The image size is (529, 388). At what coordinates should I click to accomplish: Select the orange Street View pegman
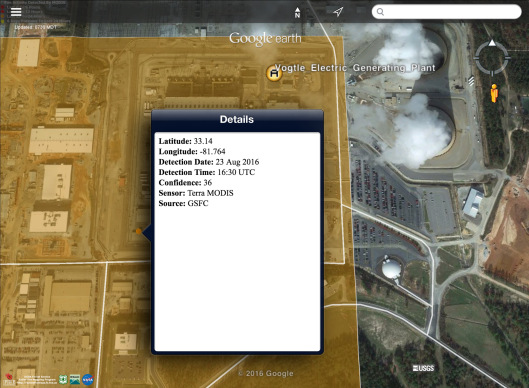(494, 93)
